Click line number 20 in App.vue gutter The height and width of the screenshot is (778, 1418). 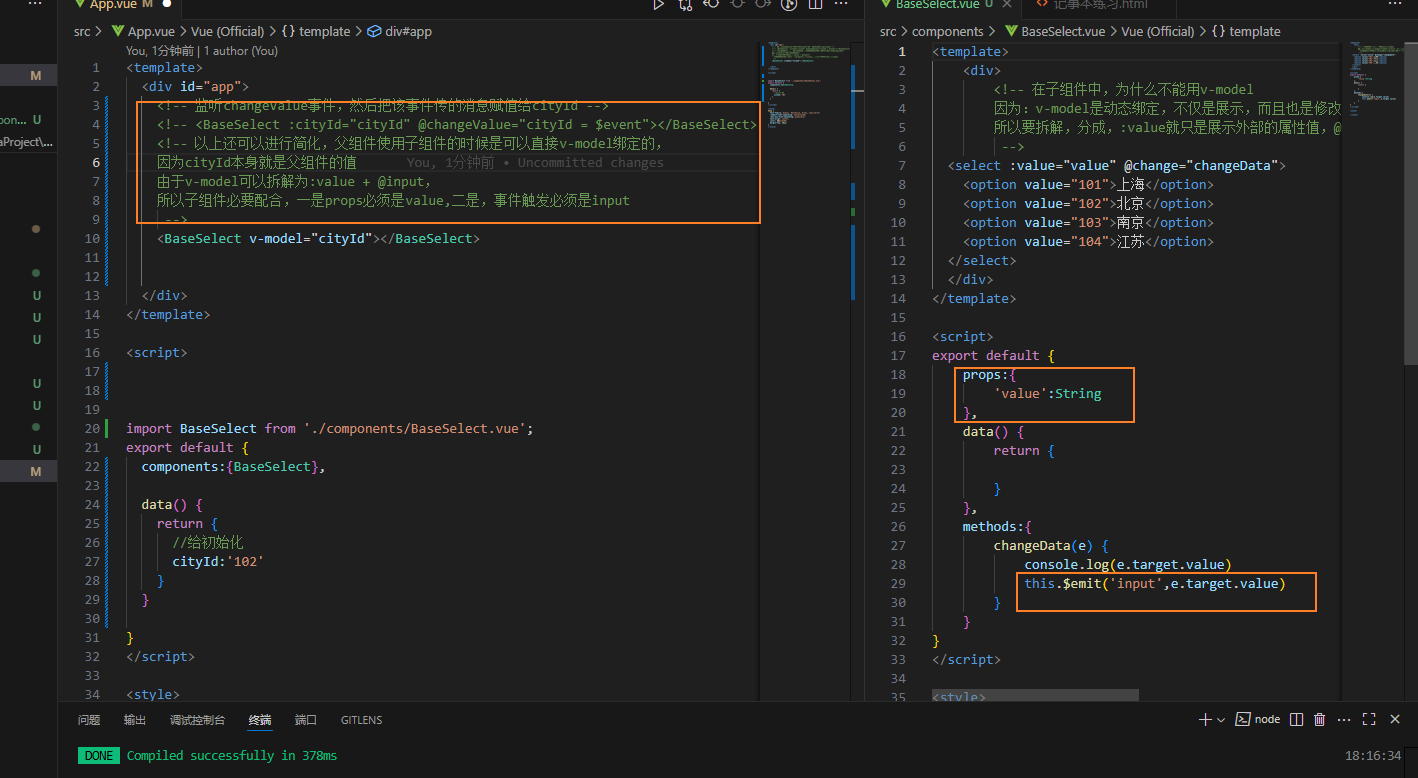93,428
